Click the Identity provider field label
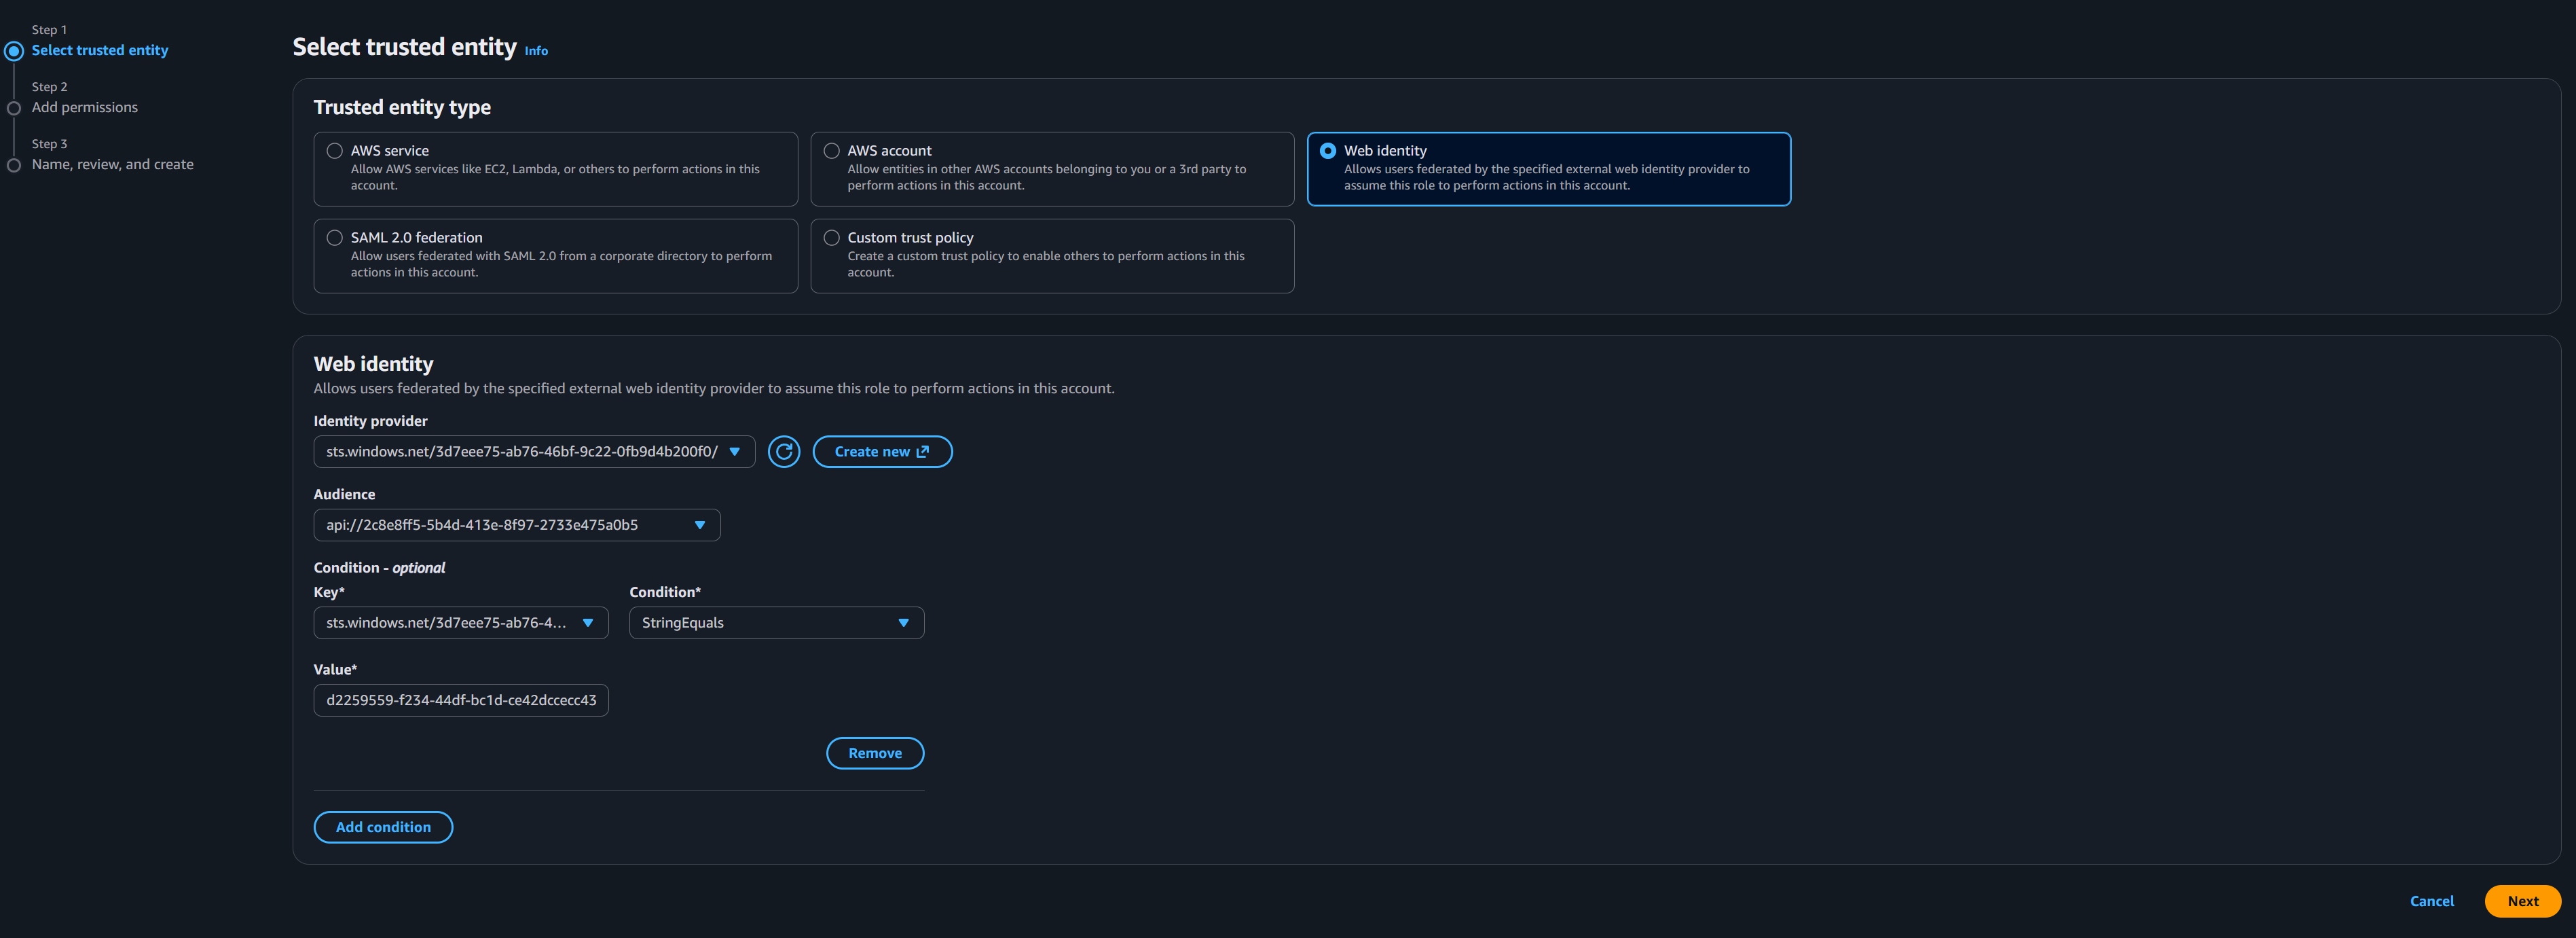This screenshot has height=938, width=2576. [370, 421]
